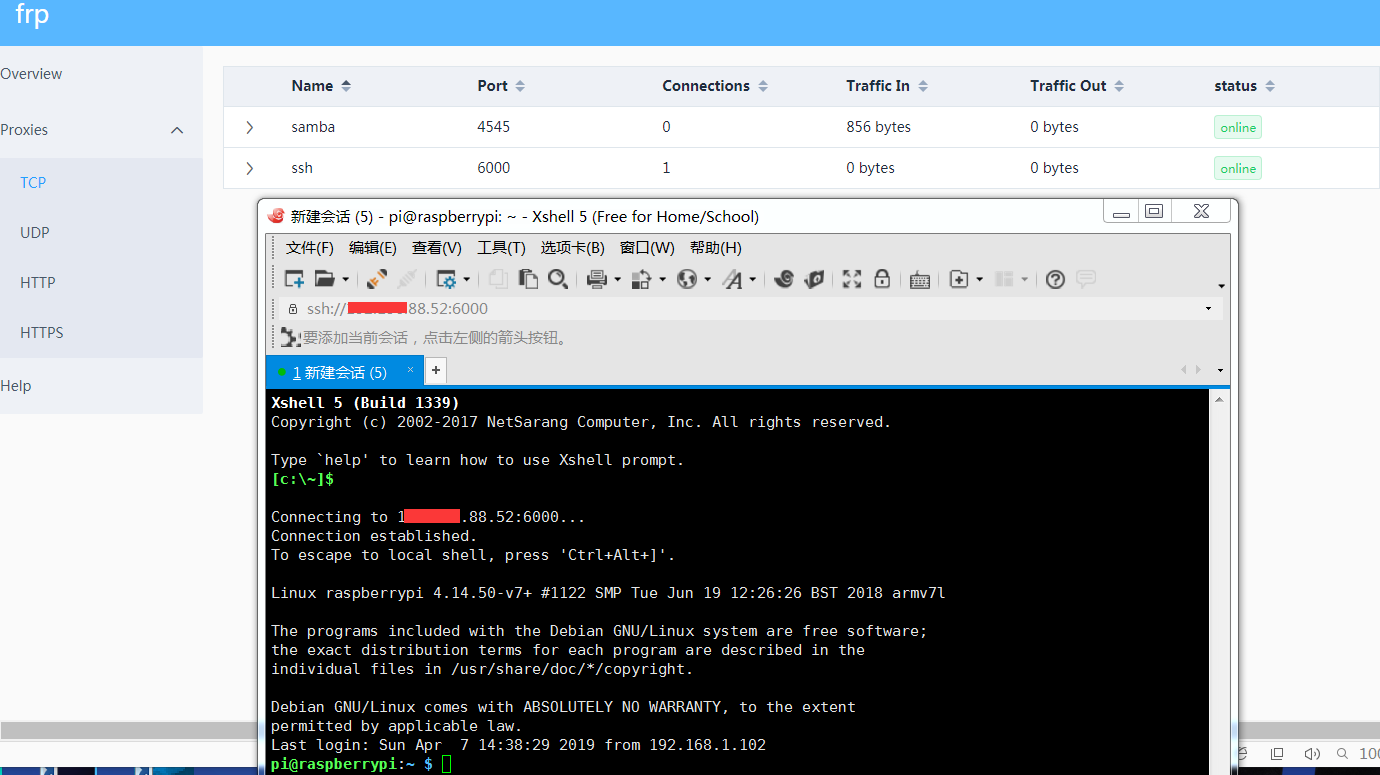Click the Xftp swirl icon in toolbar
The image size is (1380, 775).
click(784, 279)
